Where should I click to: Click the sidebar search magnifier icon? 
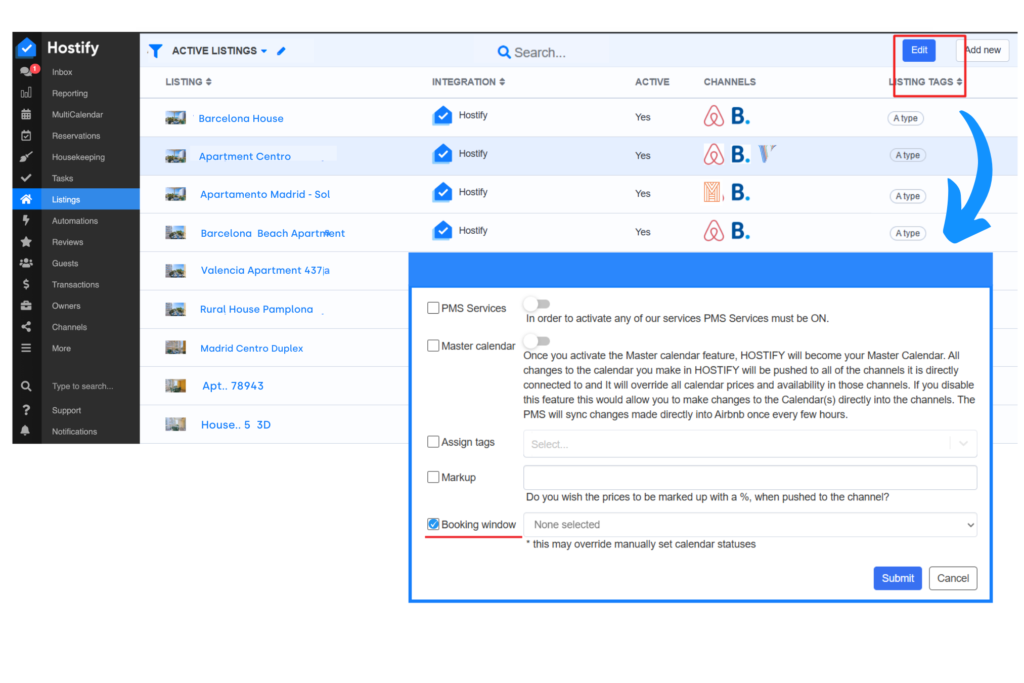point(26,386)
